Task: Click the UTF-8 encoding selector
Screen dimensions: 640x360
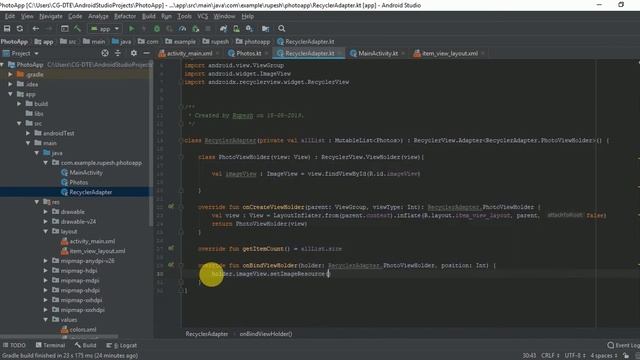Action: [x=576, y=356]
